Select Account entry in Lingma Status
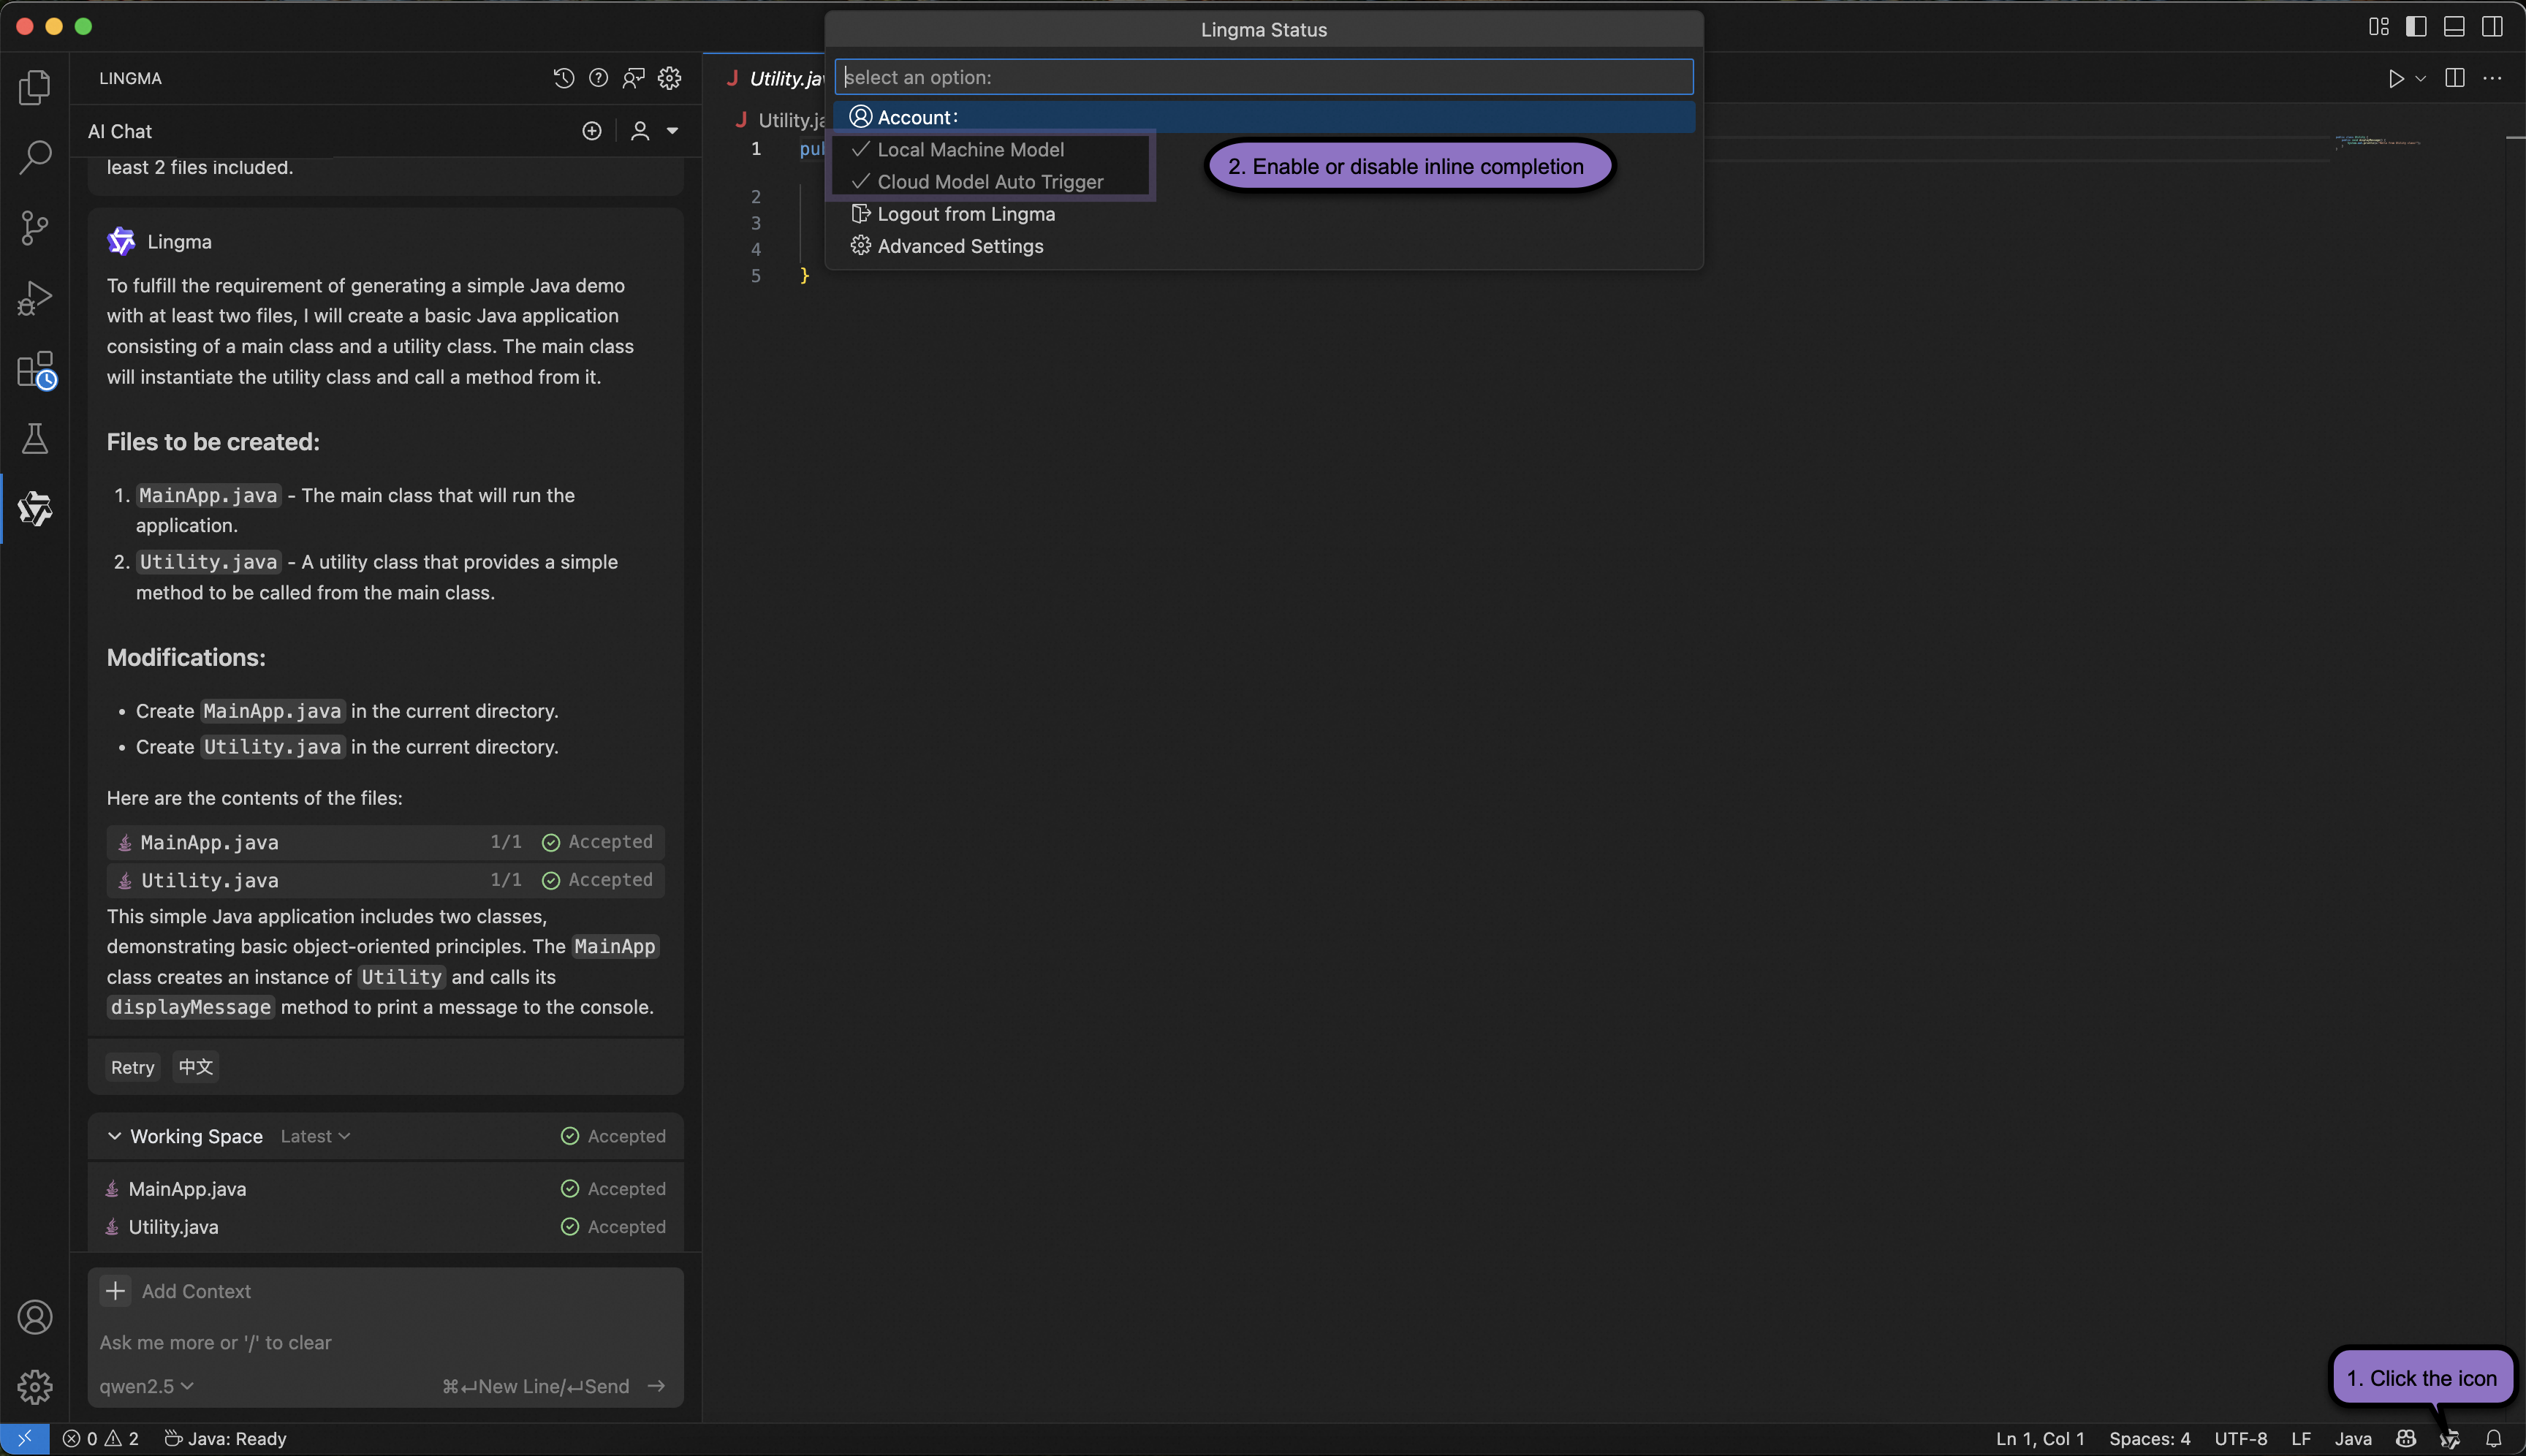 tap(1265, 117)
